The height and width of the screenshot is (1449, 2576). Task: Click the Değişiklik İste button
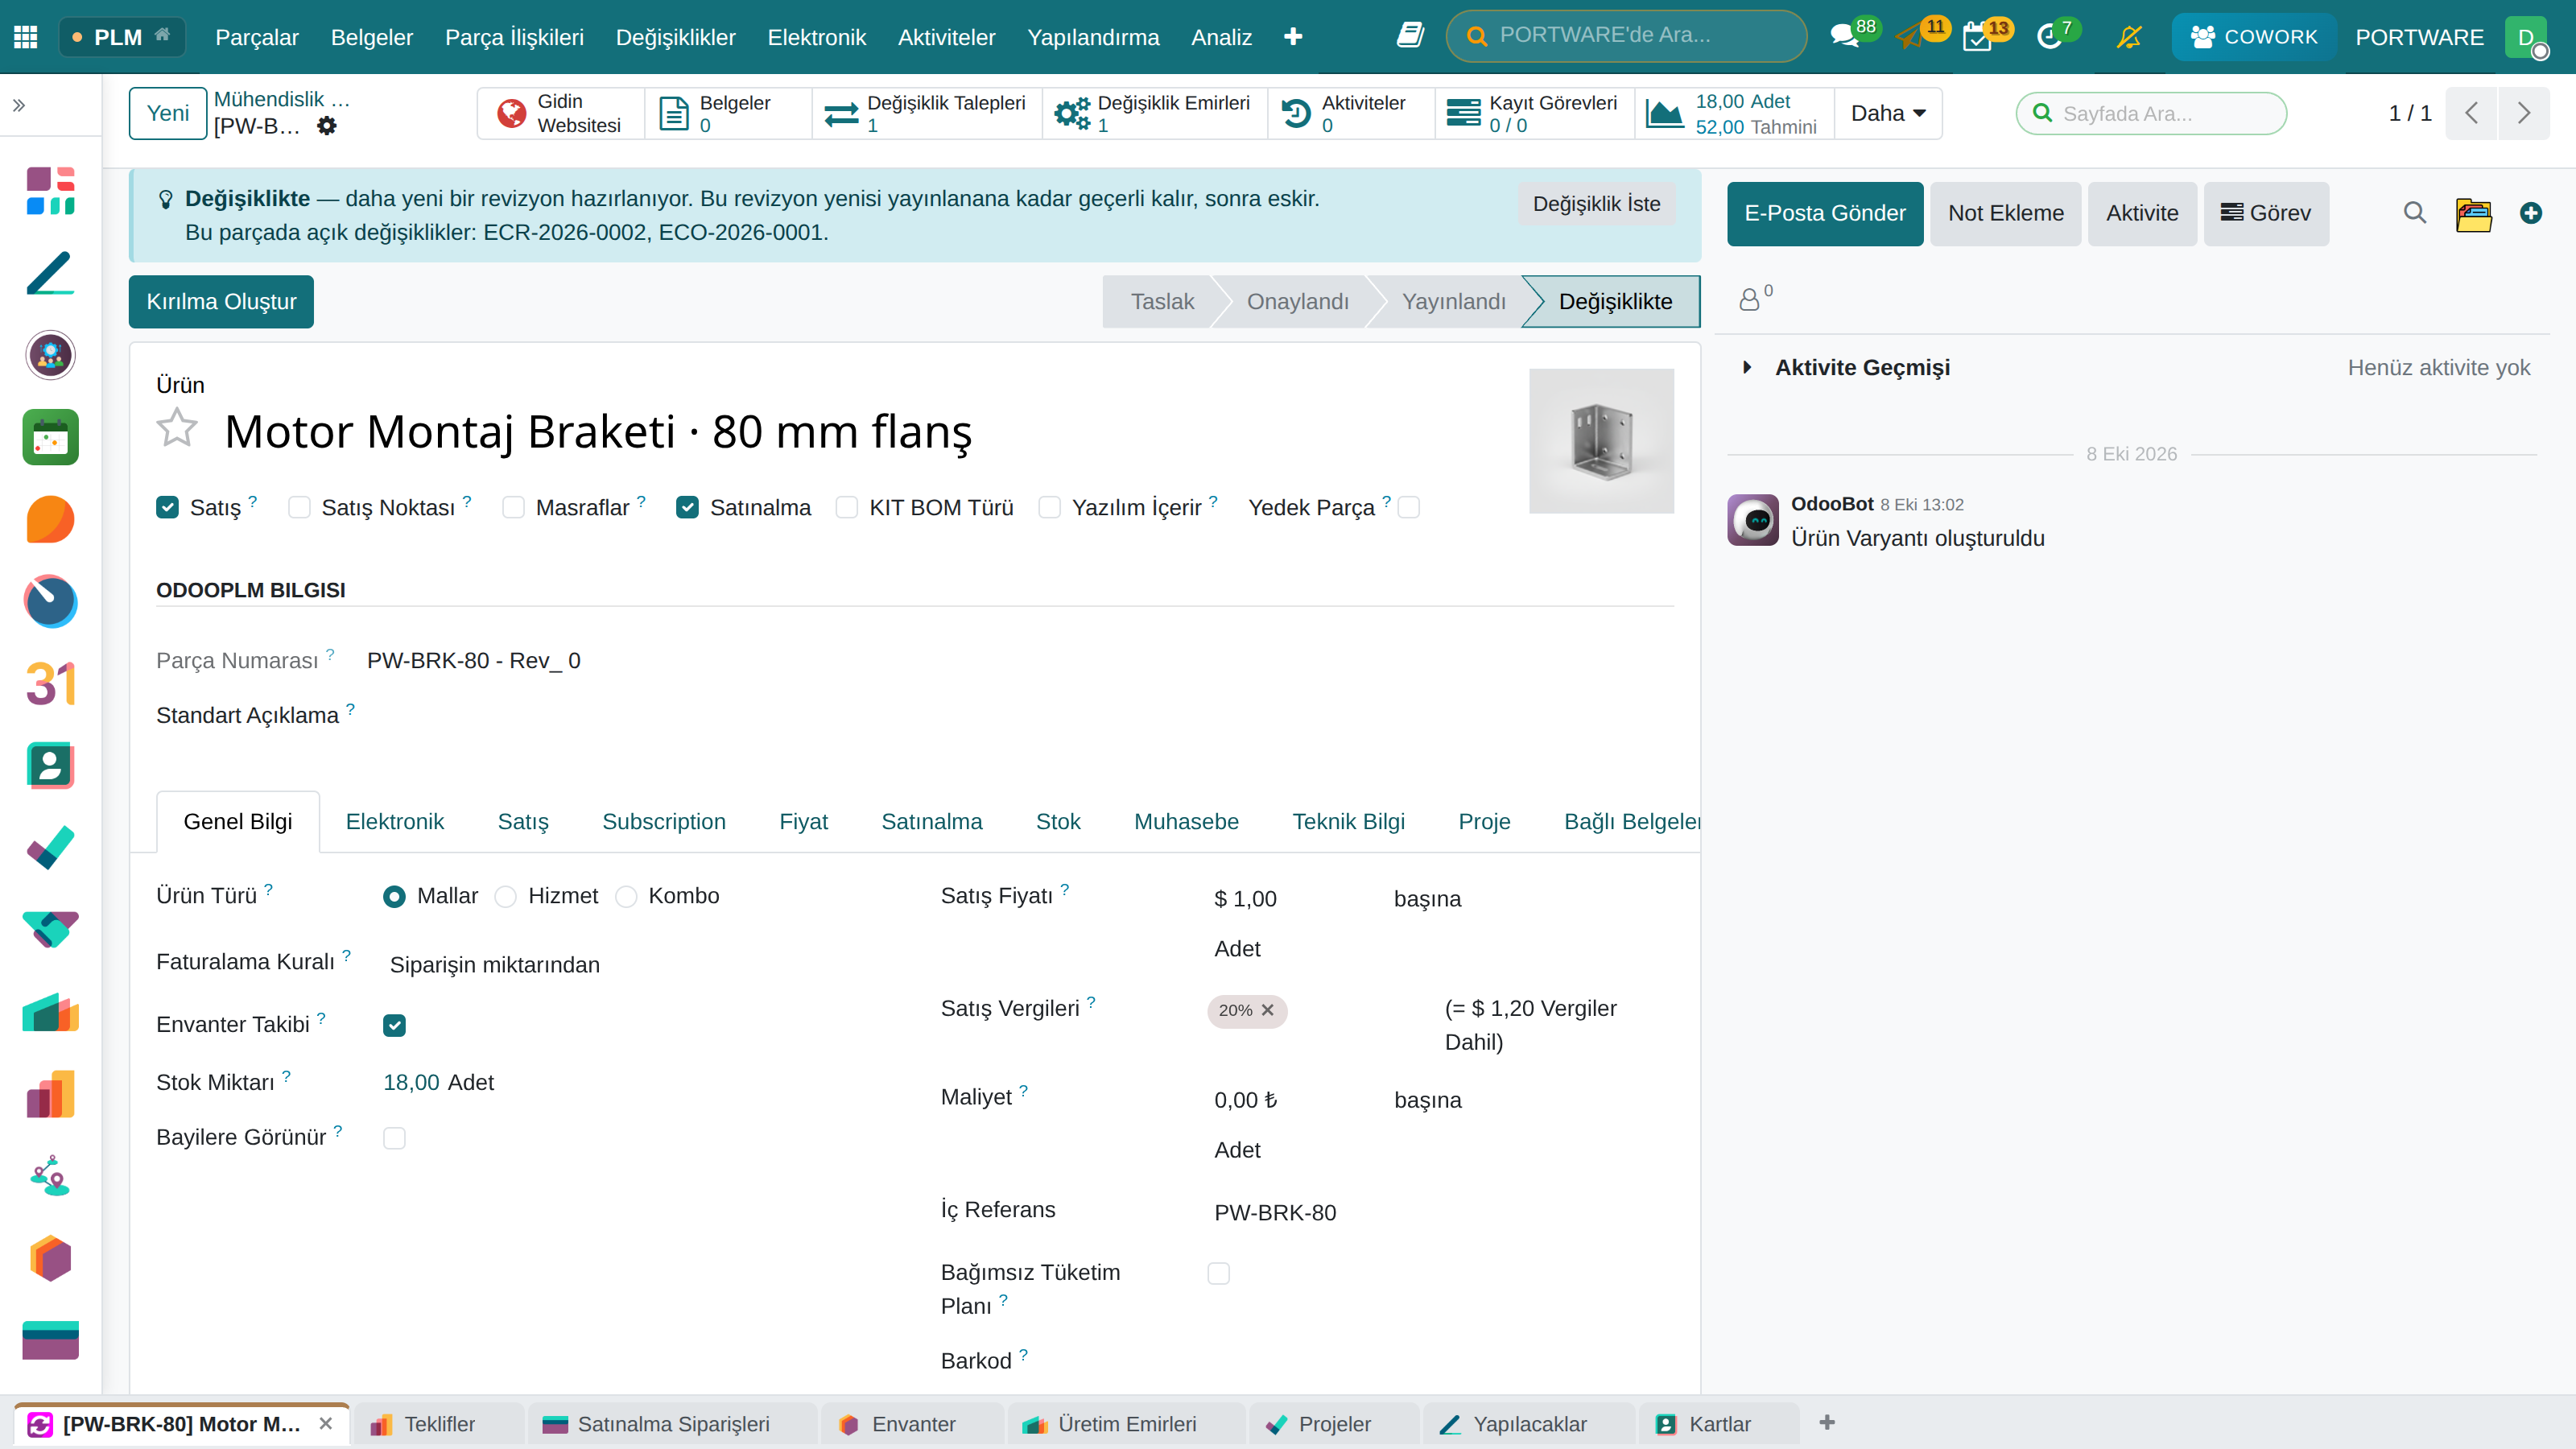(x=1596, y=204)
